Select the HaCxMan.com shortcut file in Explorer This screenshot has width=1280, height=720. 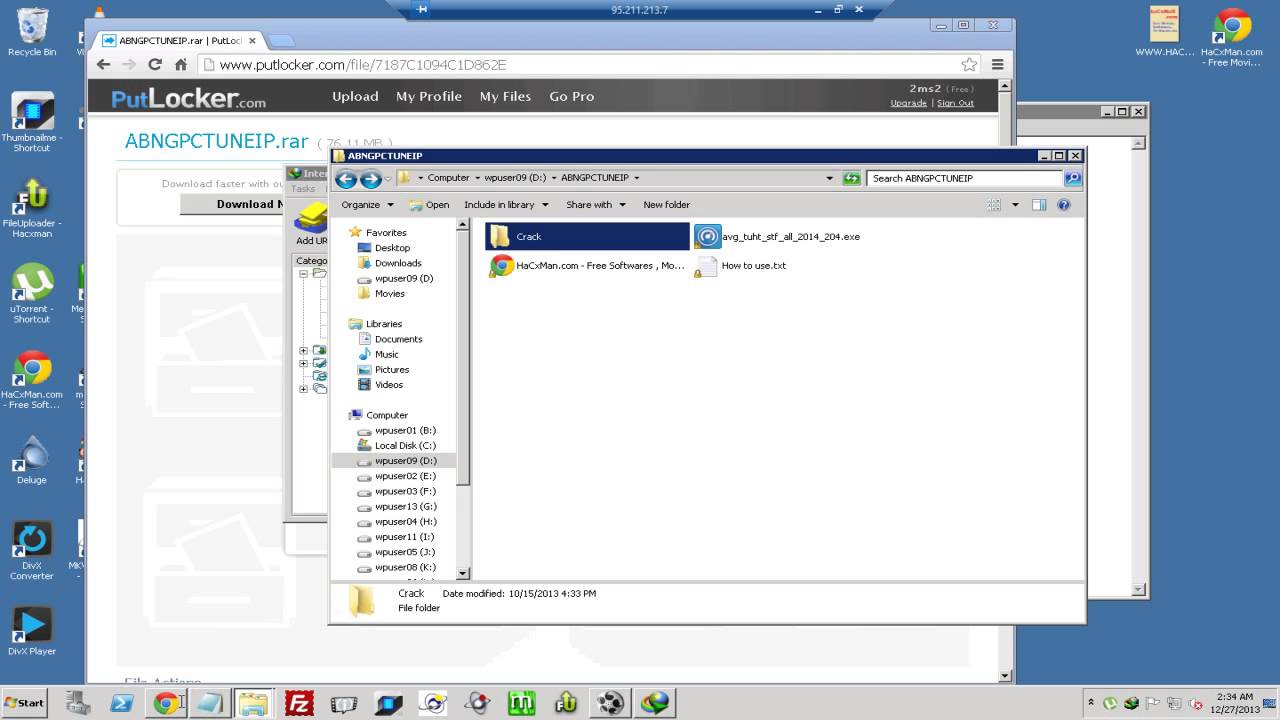(587, 265)
